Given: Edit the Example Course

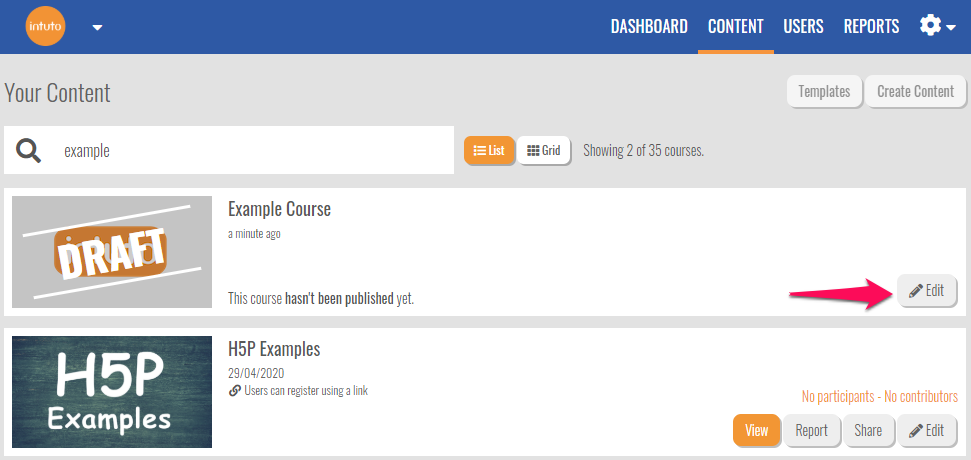Looking at the screenshot, I should click(926, 291).
